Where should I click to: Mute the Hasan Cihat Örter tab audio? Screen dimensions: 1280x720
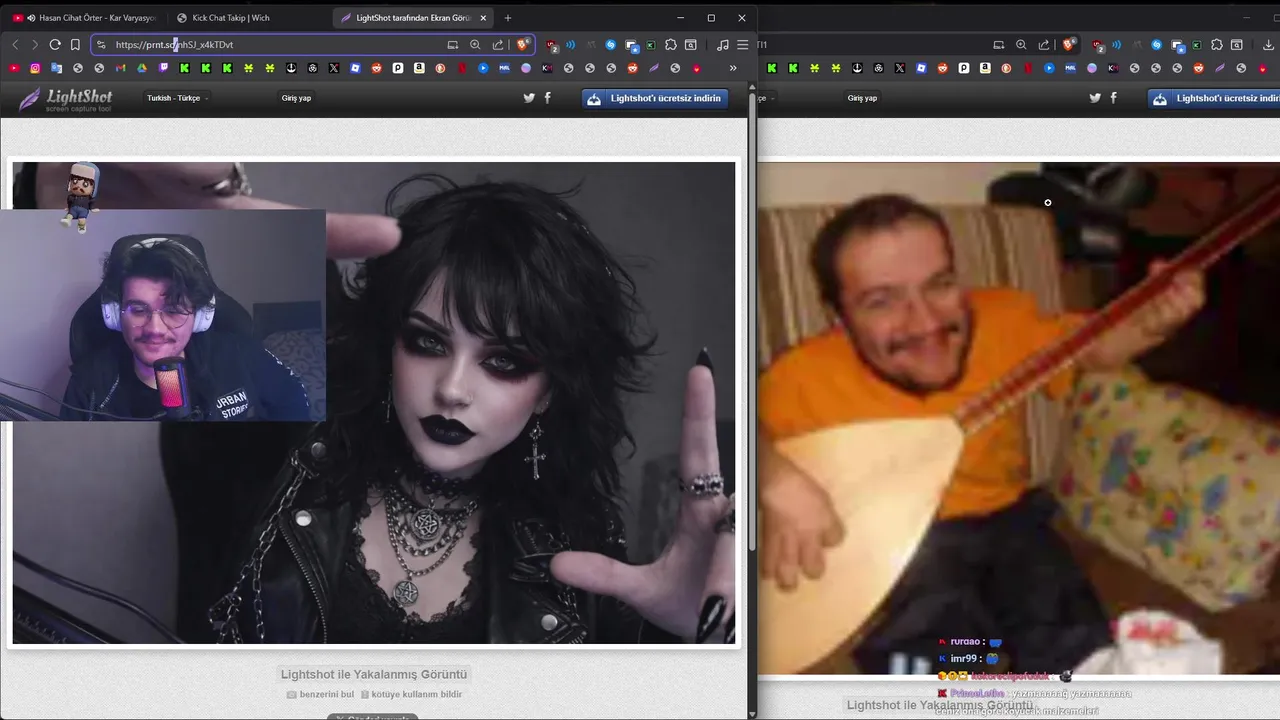[x=31, y=18]
